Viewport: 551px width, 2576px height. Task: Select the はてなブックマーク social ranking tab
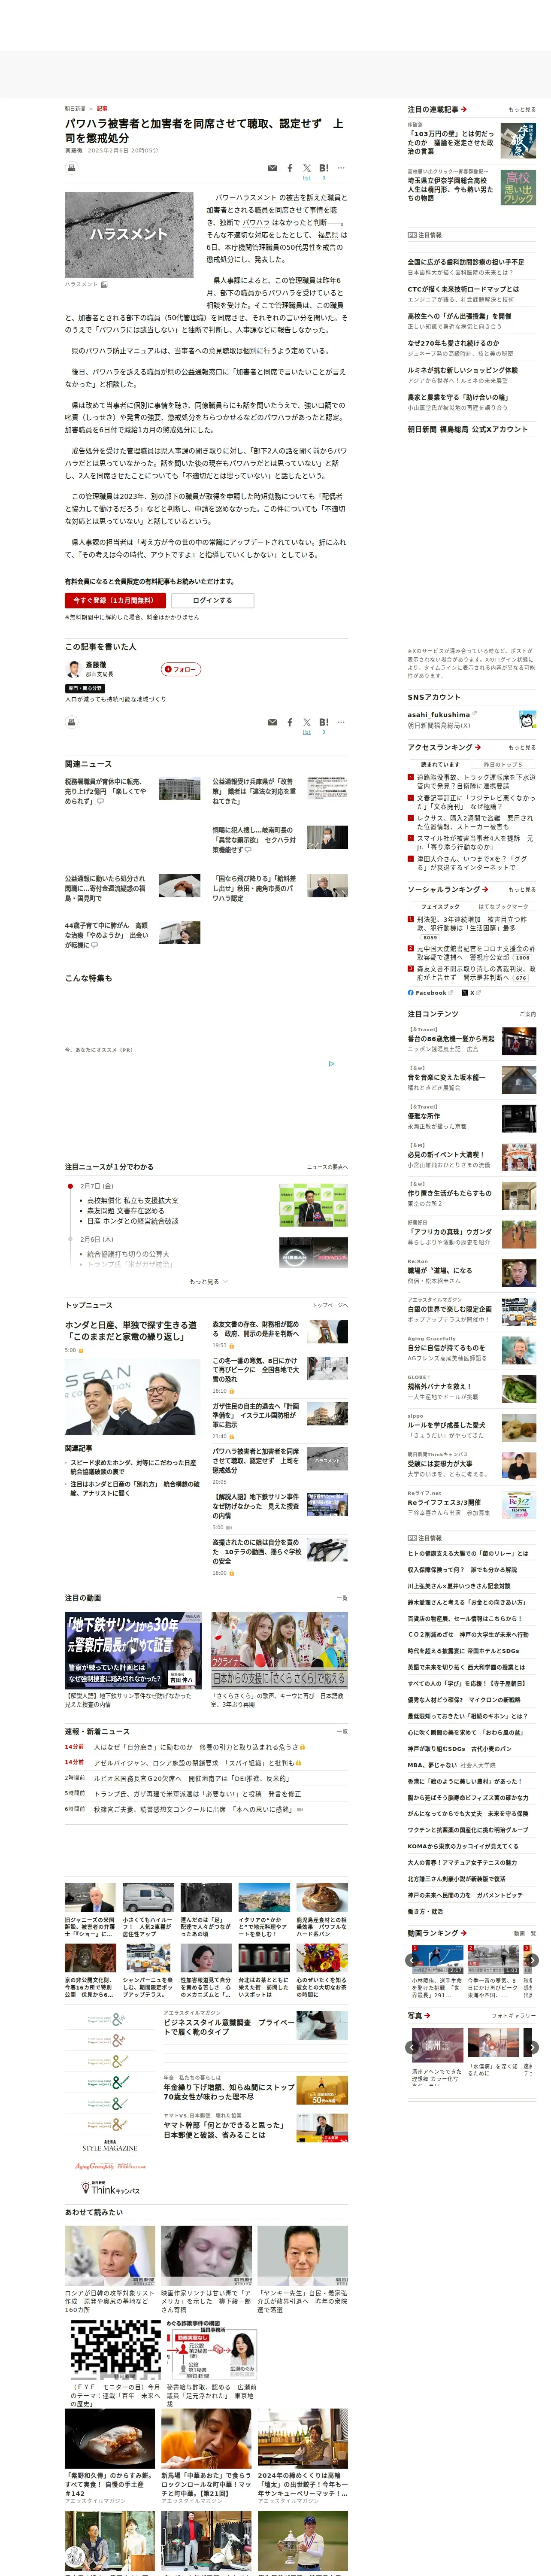point(503,906)
